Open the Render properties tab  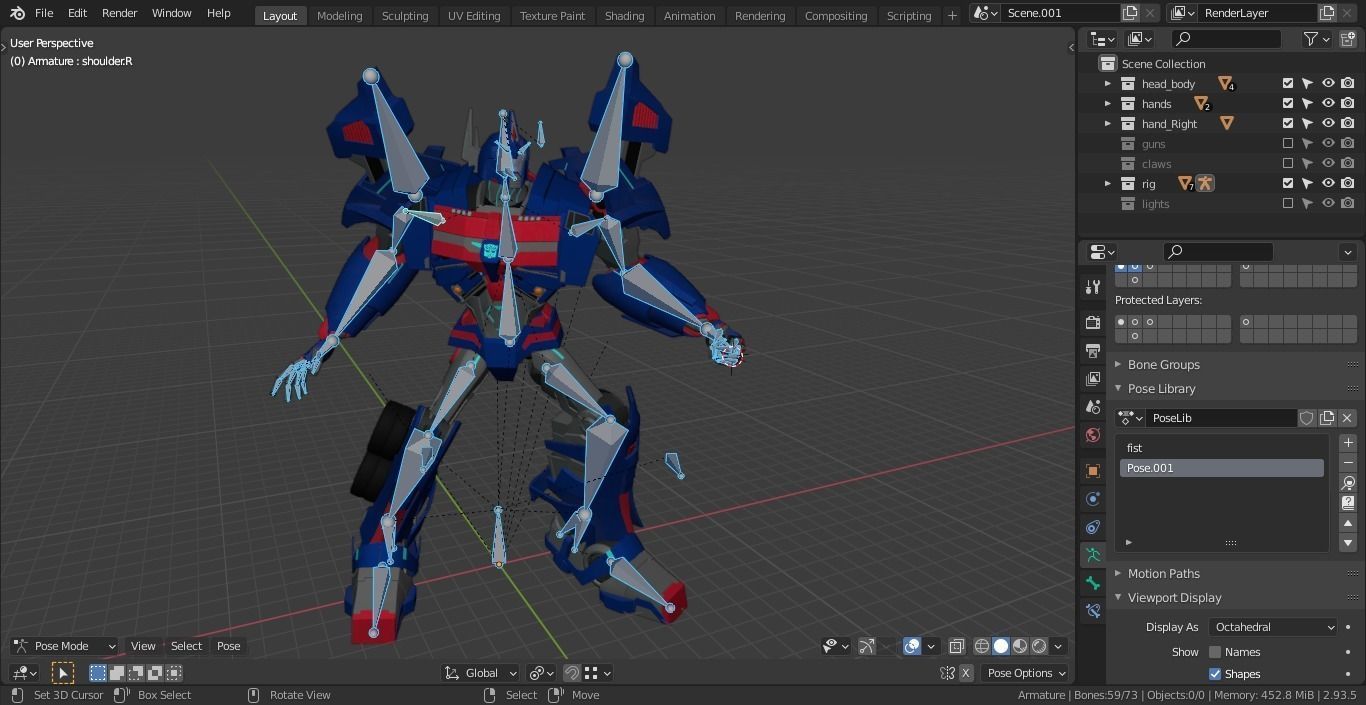tap(1092, 323)
